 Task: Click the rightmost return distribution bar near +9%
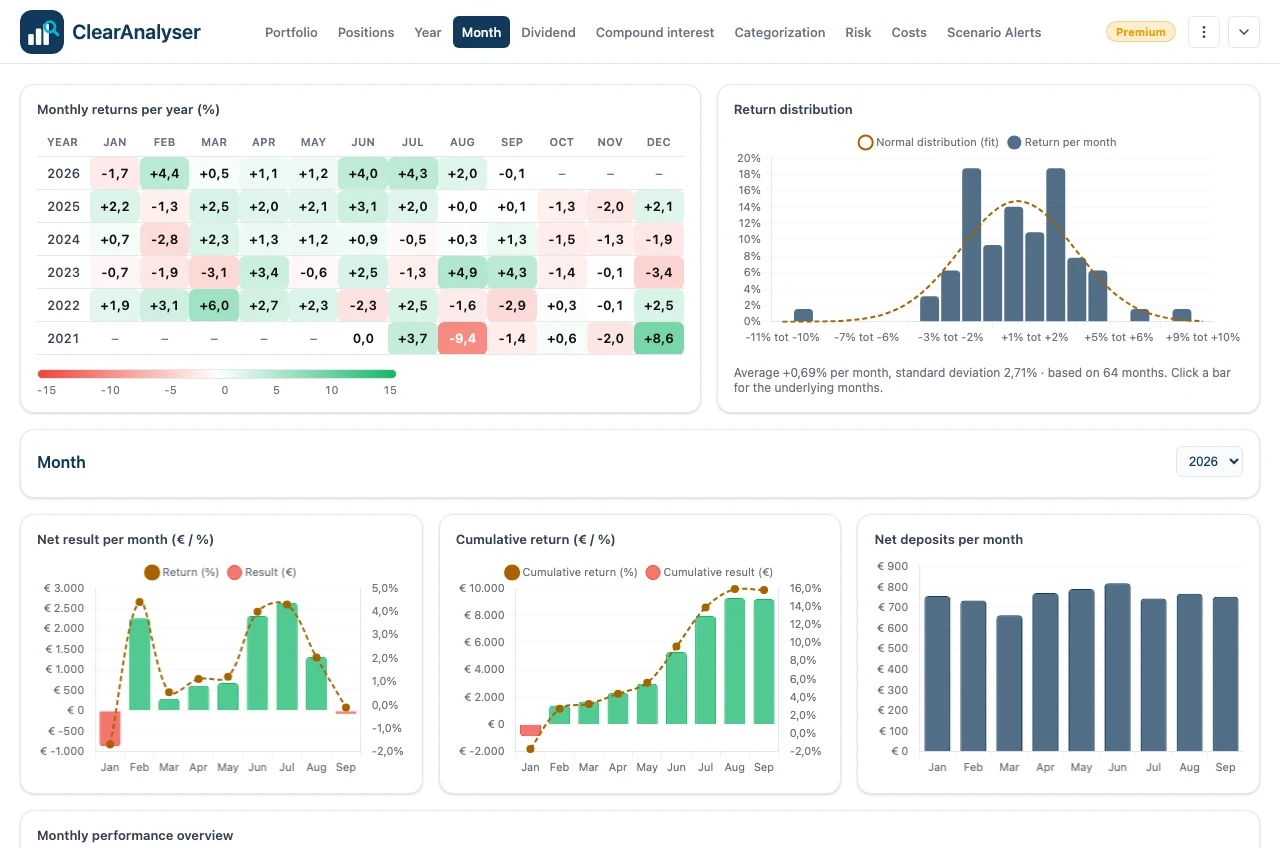pyautogui.click(x=1182, y=315)
